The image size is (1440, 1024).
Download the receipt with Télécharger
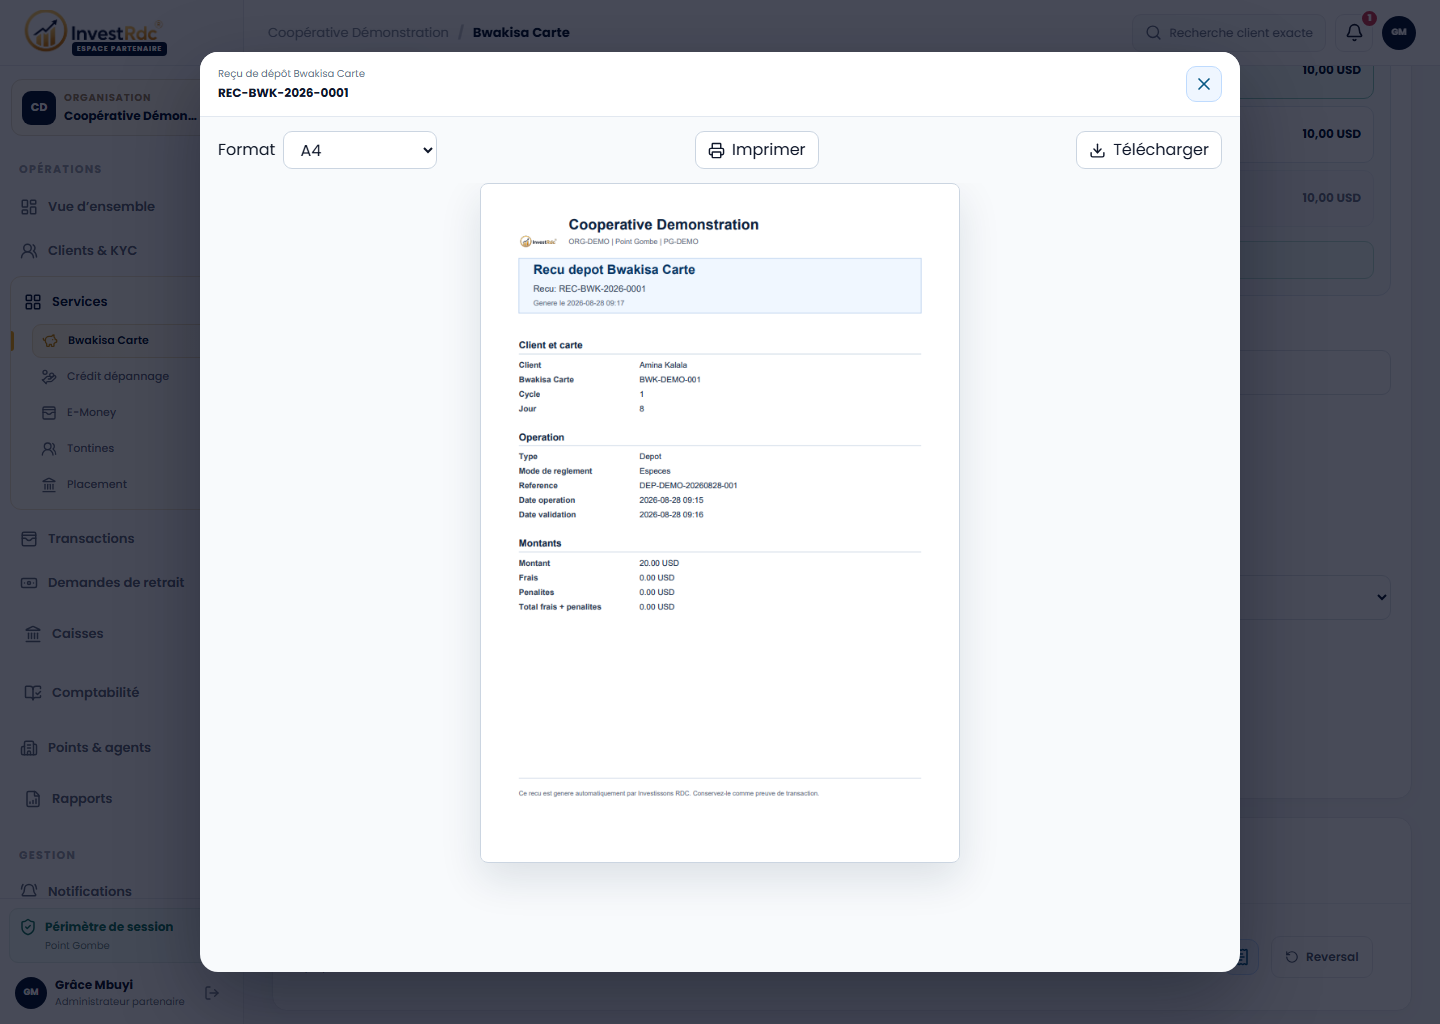tap(1149, 150)
